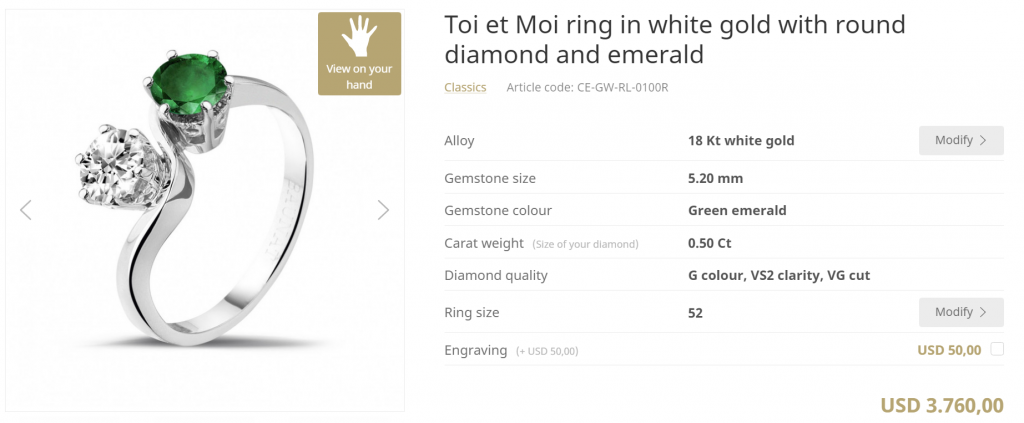The width and height of the screenshot is (1024, 423).
Task: Click chevron on Ring size Modify button
Action: pyautogui.click(x=983, y=312)
